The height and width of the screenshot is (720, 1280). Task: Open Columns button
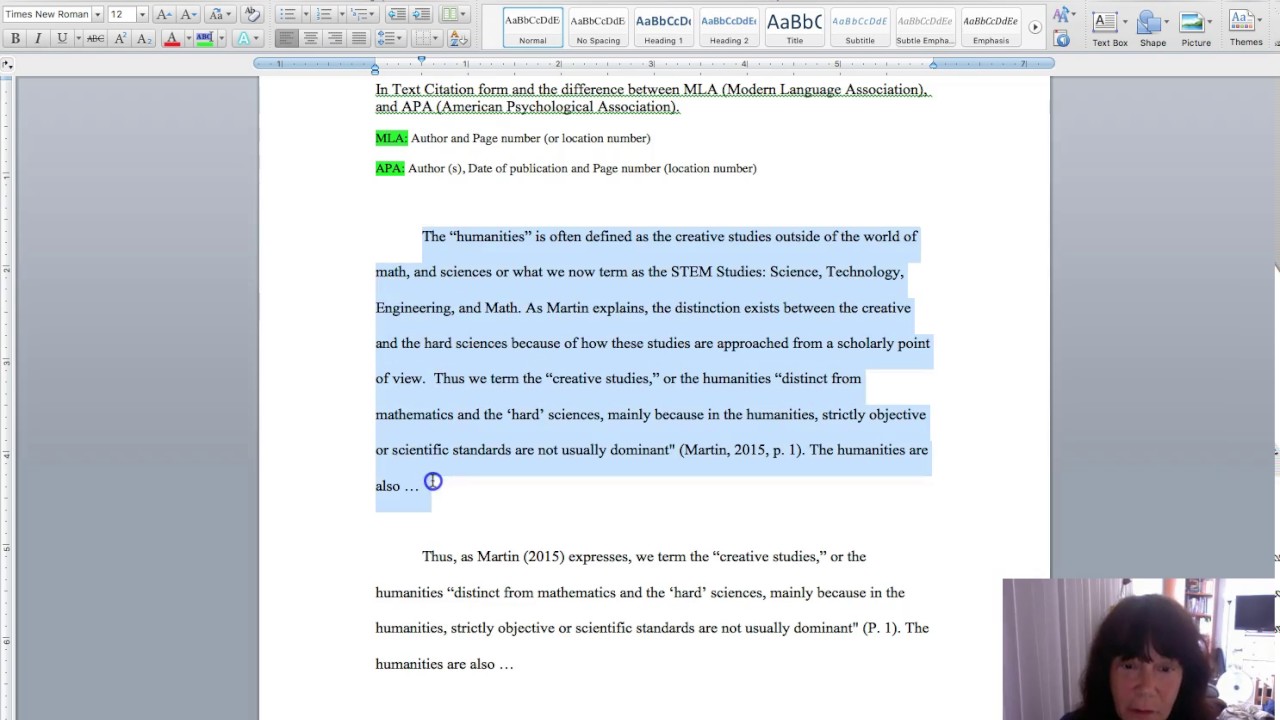(x=453, y=14)
